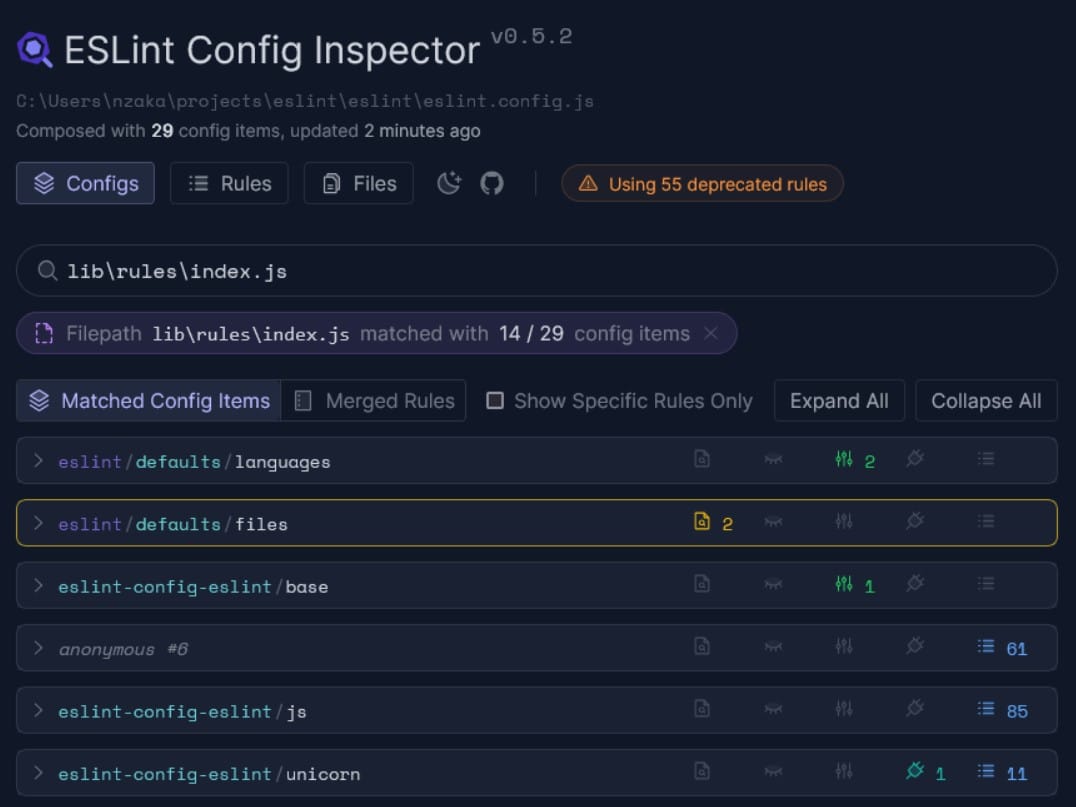Click the rules list icon on anonymous #6 row
This screenshot has width=1076, height=807.
[x=986, y=646]
